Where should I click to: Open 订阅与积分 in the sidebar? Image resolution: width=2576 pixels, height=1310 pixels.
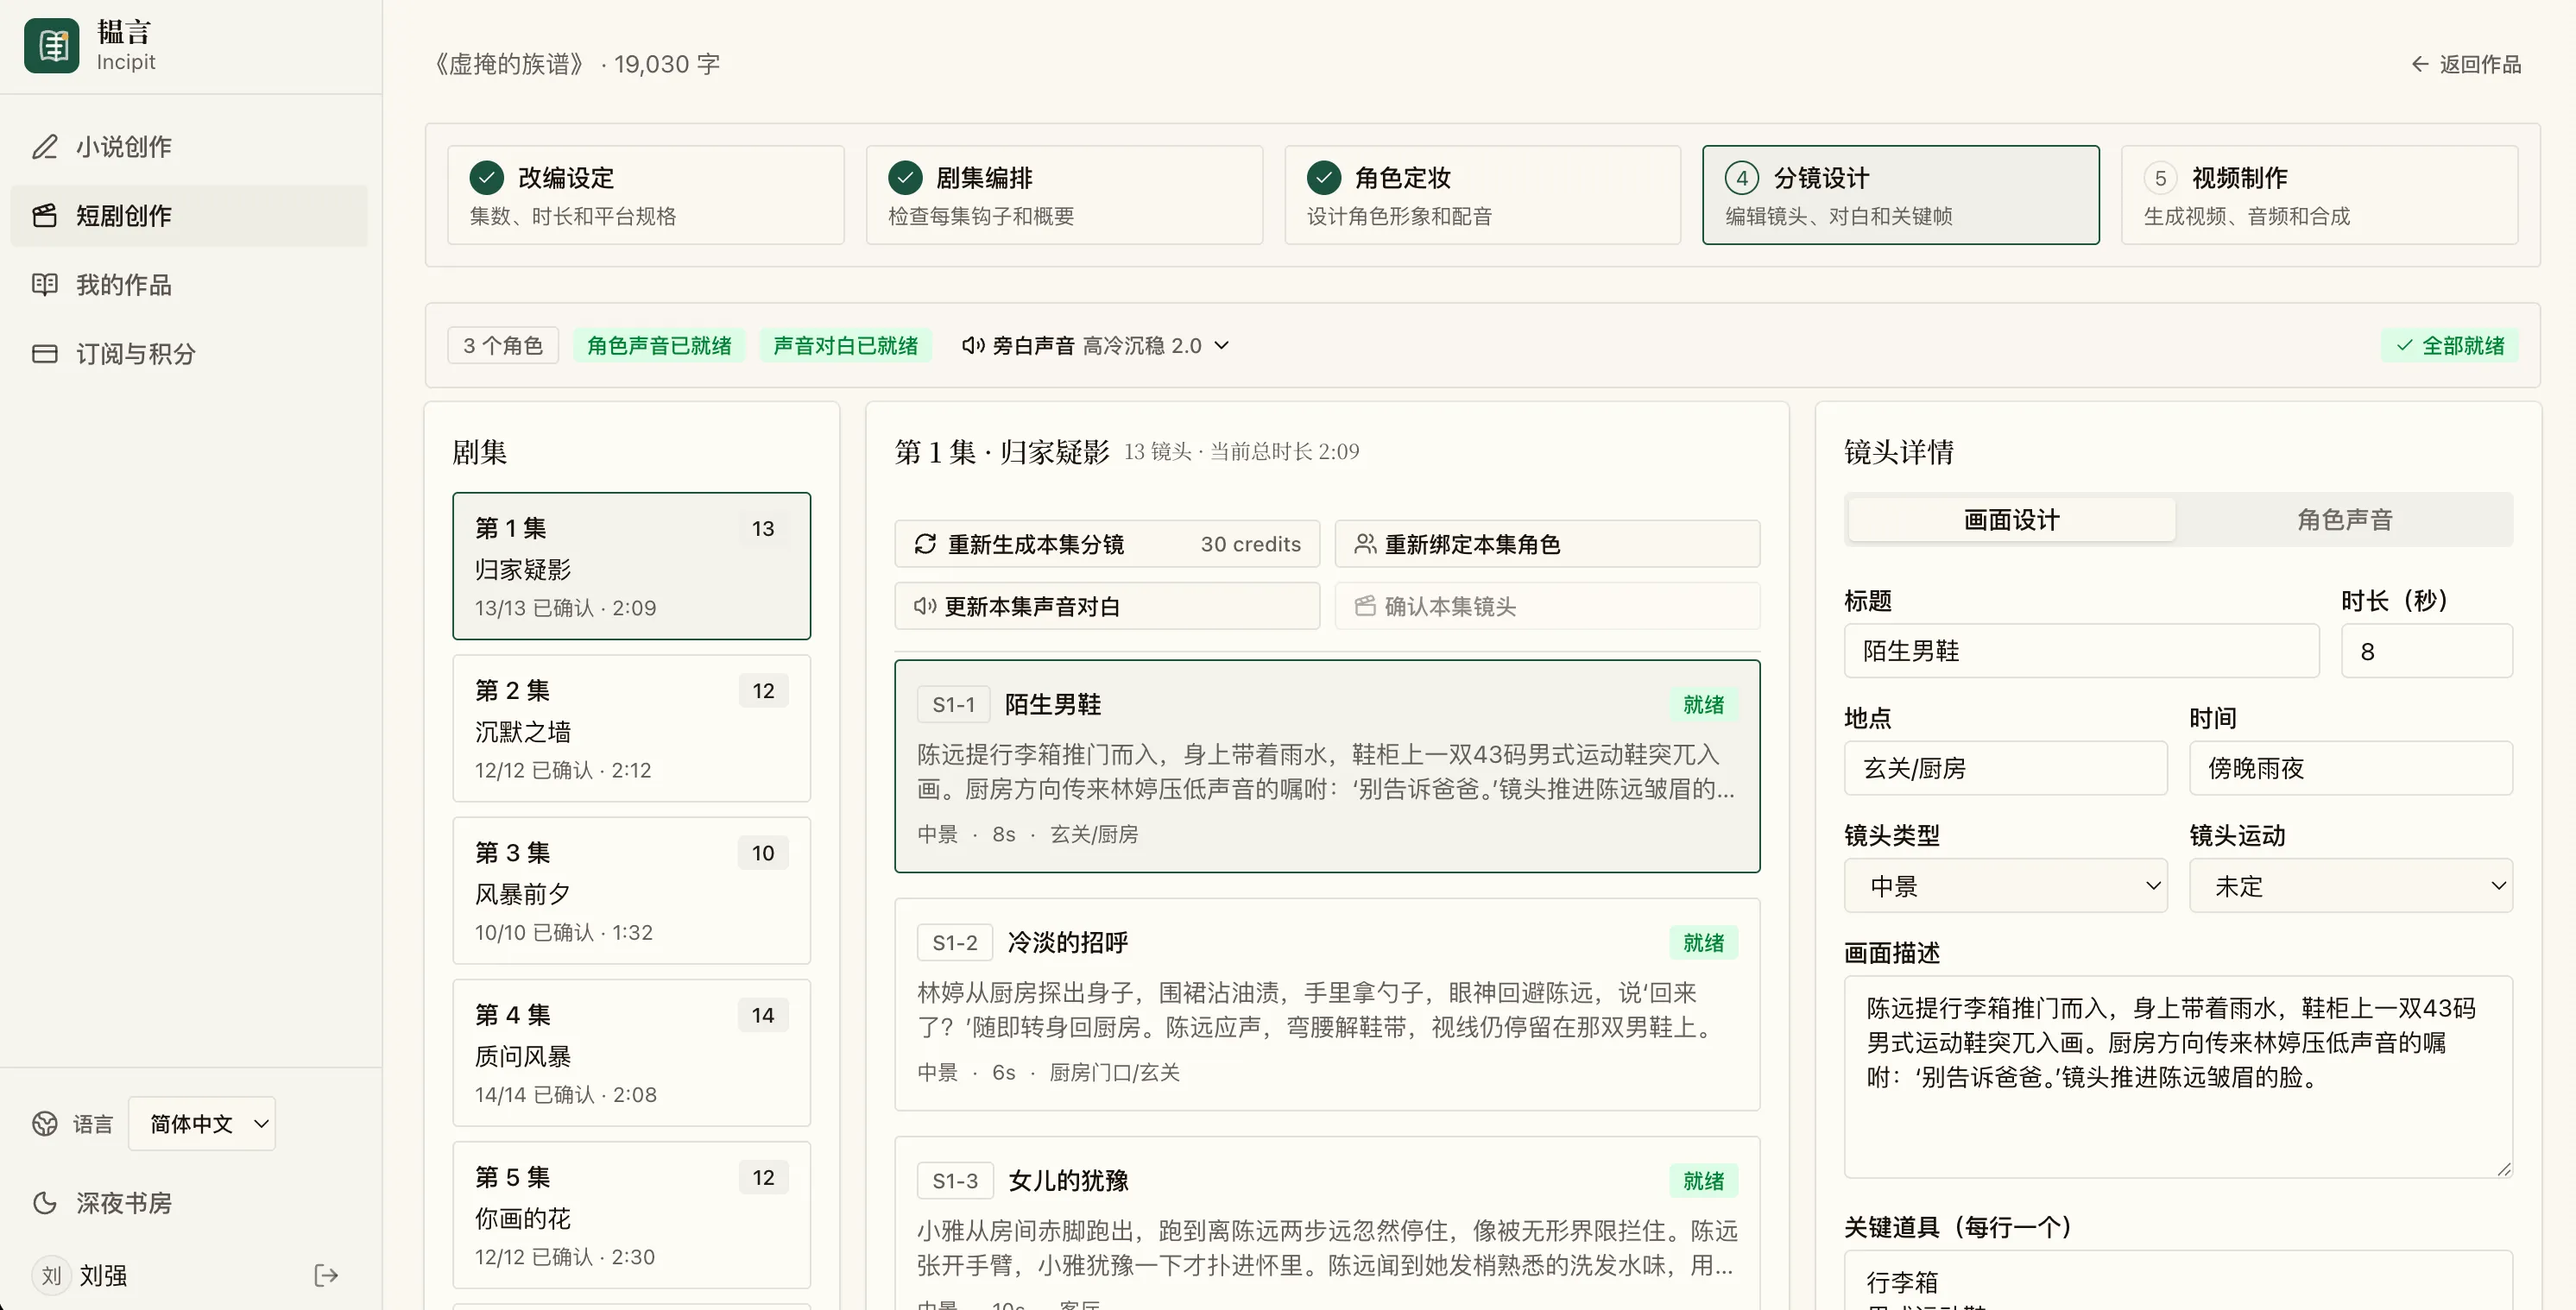pyautogui.click(x=189, y=354)
